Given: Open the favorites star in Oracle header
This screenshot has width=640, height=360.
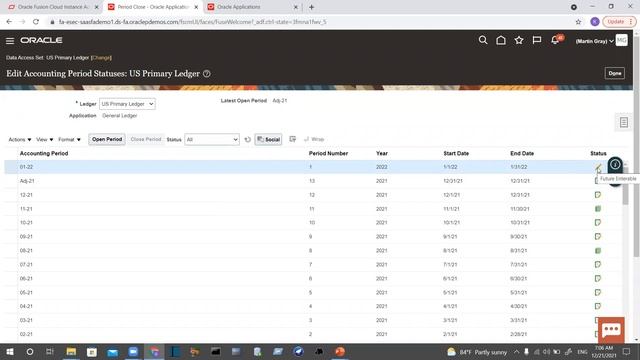Looking at the screenshot, I should 519,40.
